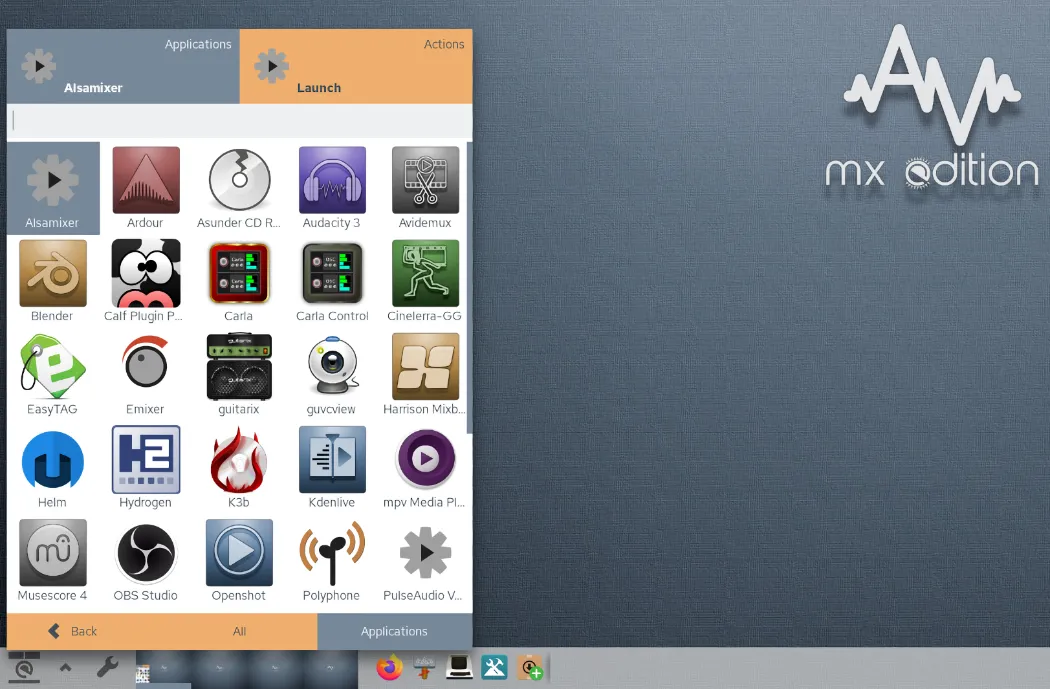Click the application search text field
Image resolution: width=1050 pixels, height=689 pixels.
click(x=239, y=121)
